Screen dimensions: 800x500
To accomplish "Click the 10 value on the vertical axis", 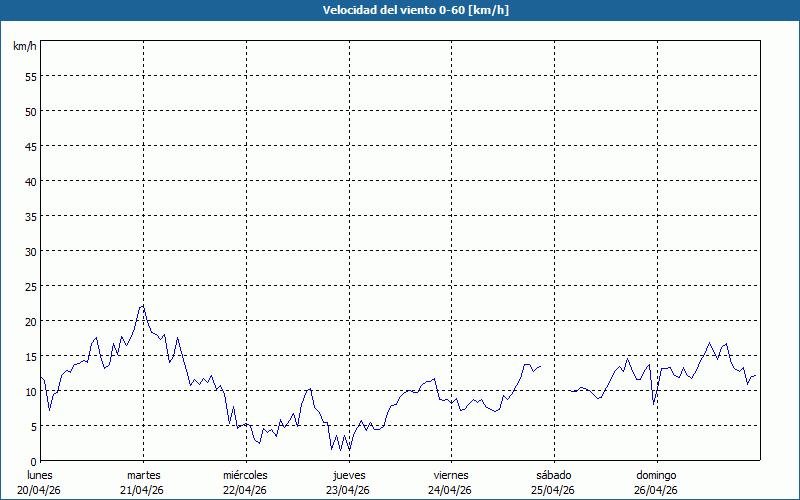I will pos(30,391).
